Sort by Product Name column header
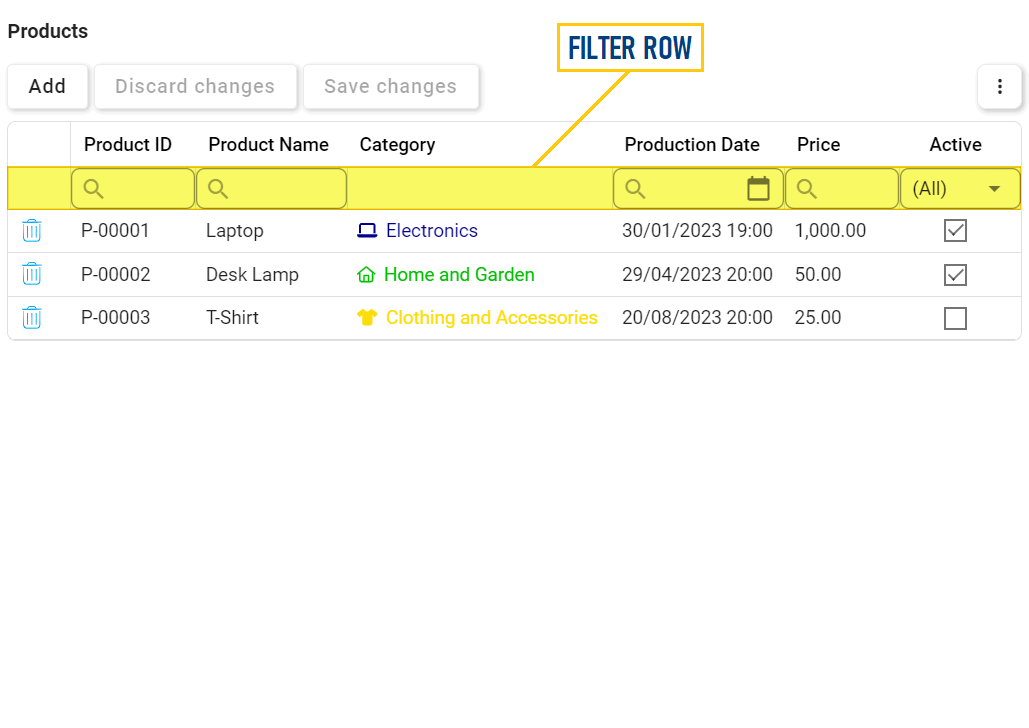The width and height of the screenshot is (1029, 728). click(x=268, y=145)
